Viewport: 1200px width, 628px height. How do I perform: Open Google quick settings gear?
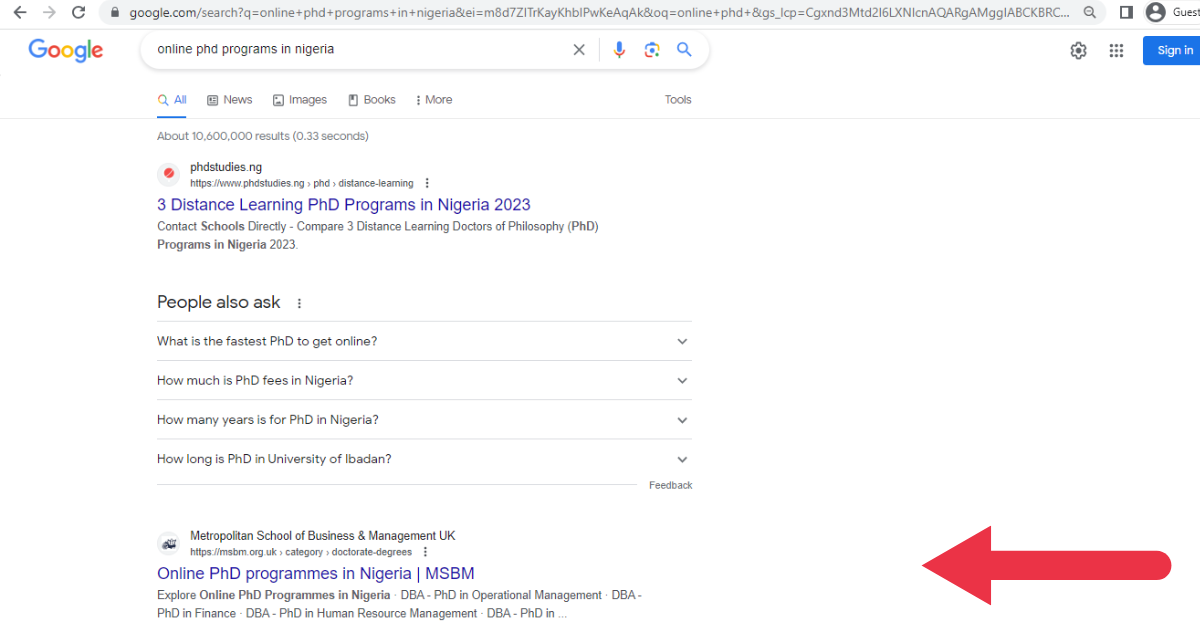click(x=1078, y=51)
